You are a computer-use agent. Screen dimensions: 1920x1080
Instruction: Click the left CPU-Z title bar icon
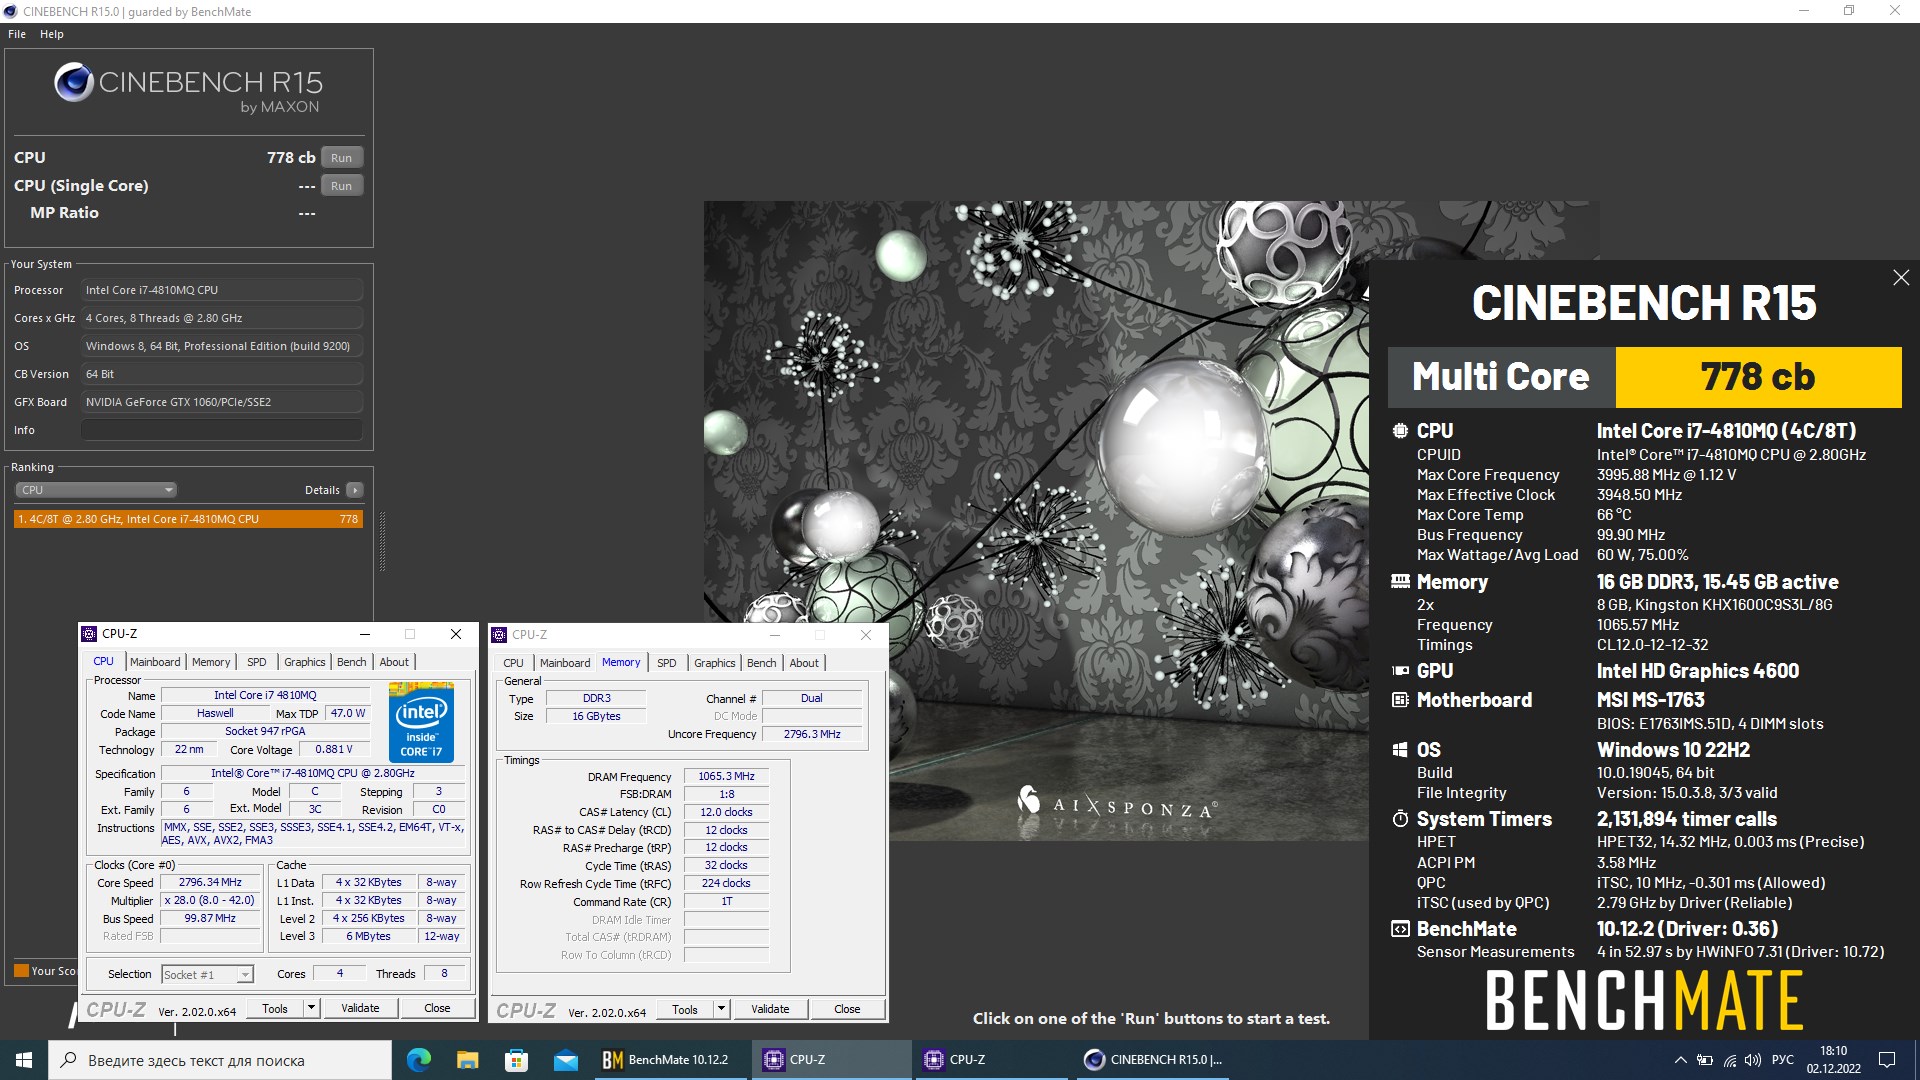click(x=90, y=634)
